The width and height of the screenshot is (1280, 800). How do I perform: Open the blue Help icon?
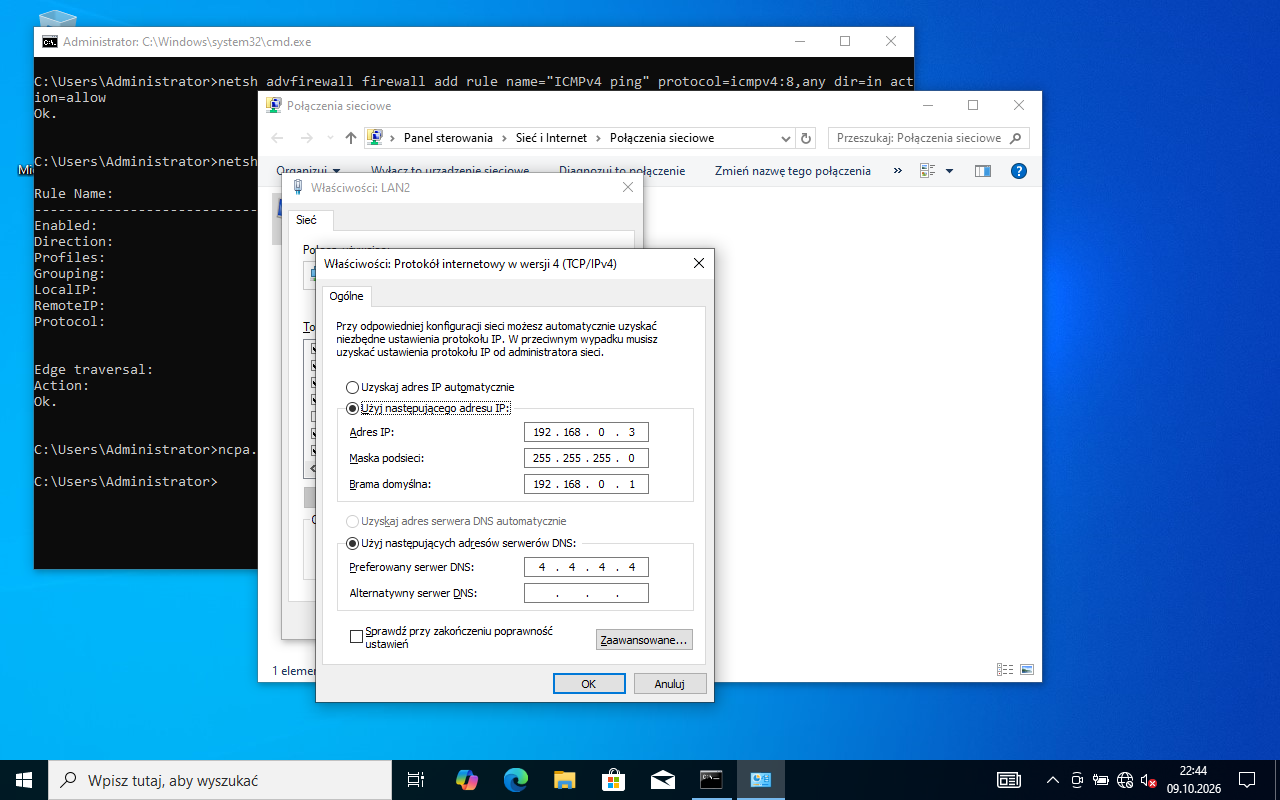coord(1019,171)
